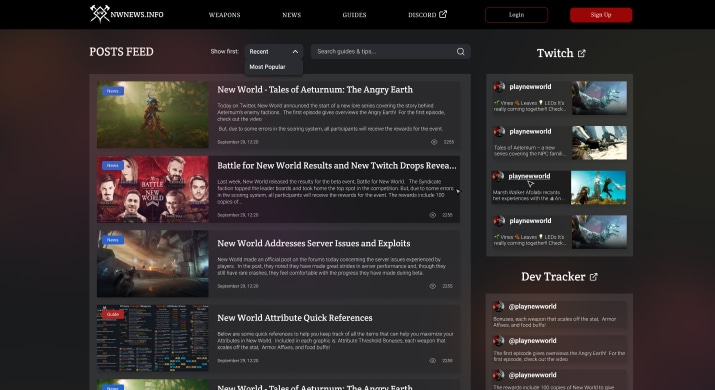Click the red Sign Up button

(x=601, y=15)
